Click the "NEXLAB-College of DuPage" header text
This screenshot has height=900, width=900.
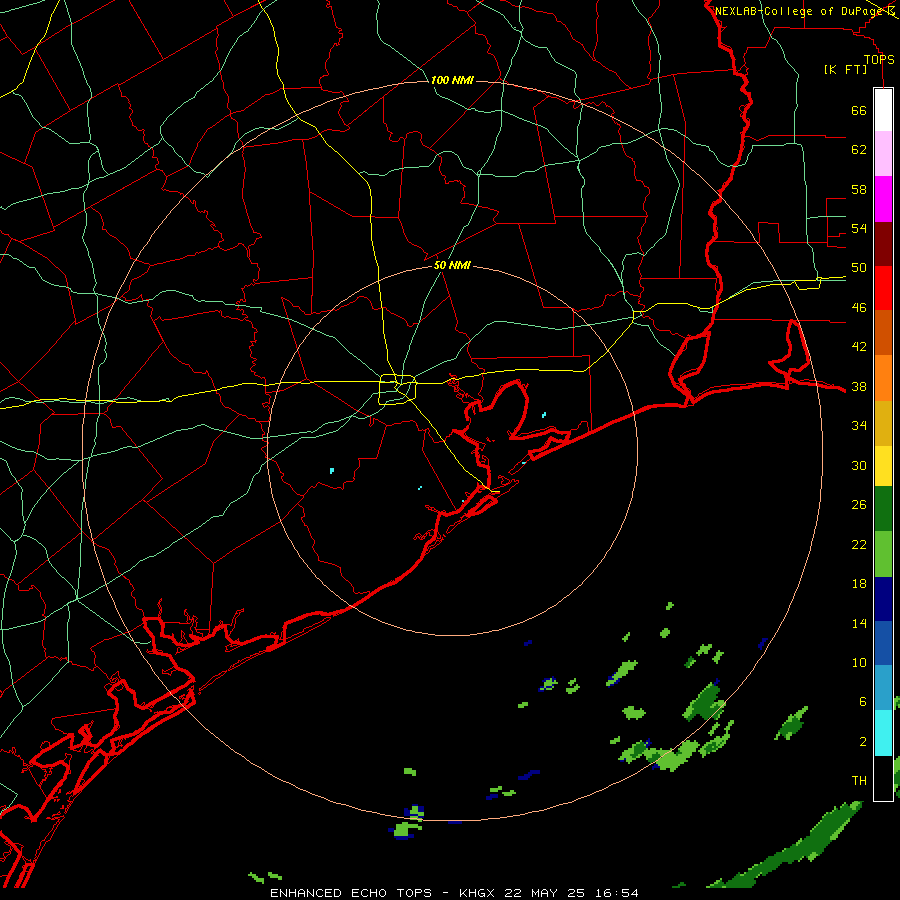click(798, 11)
